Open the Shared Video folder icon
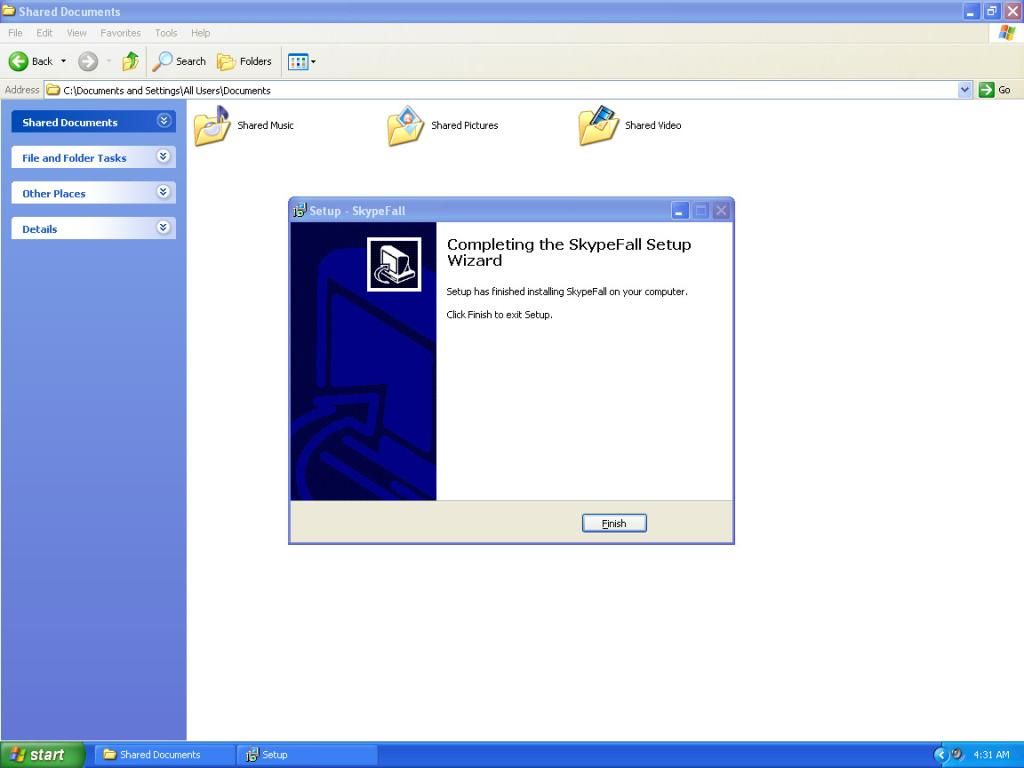 tap(598, 125)
